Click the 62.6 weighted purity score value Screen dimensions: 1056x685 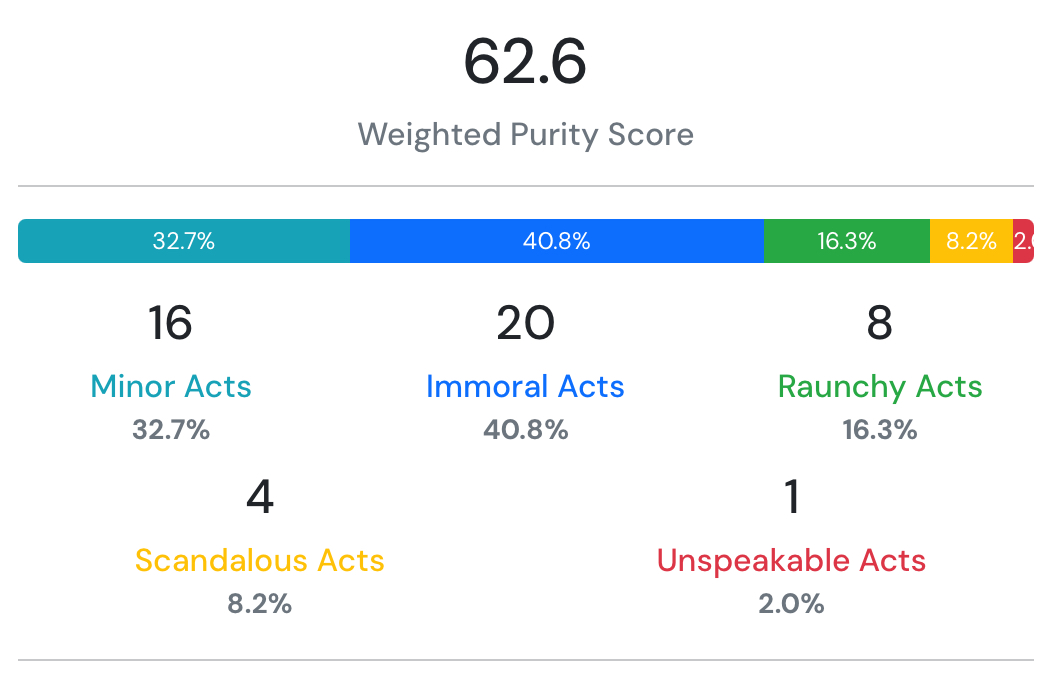pos(525,62)
